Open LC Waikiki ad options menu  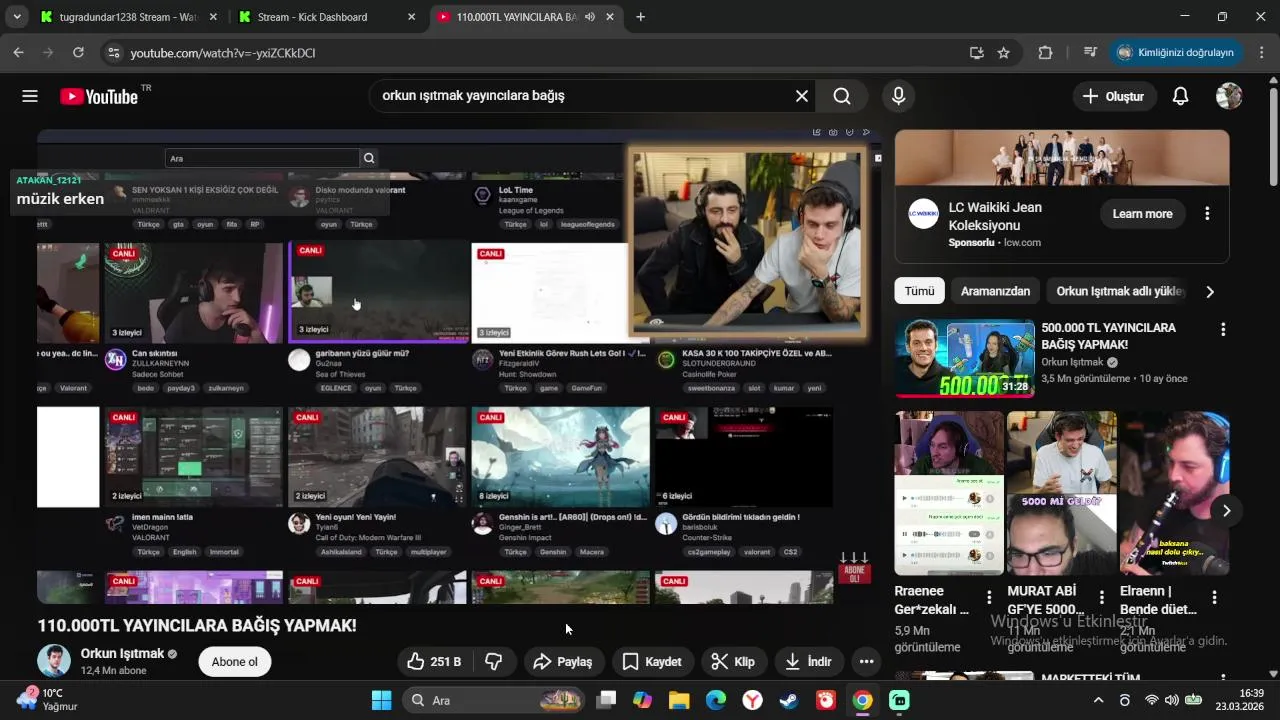pyautogui.click(x=1207, y=213)
